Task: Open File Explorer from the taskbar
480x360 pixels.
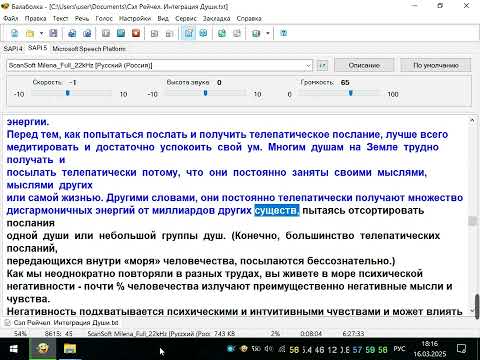Action: tap(70, 349)
